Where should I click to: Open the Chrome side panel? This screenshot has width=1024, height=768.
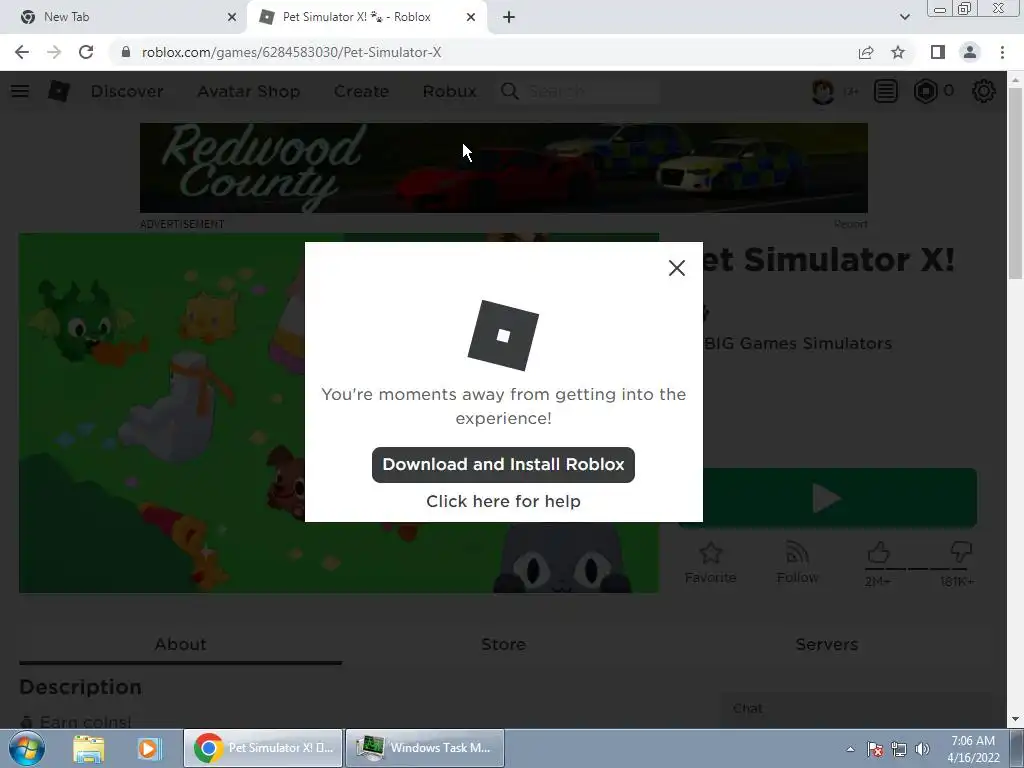pyautogui.click(x=937, y=52)
